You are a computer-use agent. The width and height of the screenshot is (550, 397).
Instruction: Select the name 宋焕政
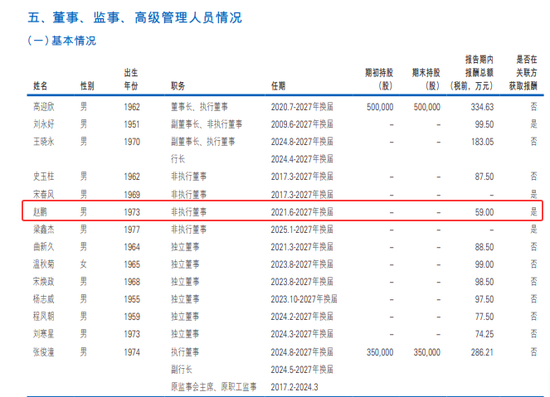(44, 282)
